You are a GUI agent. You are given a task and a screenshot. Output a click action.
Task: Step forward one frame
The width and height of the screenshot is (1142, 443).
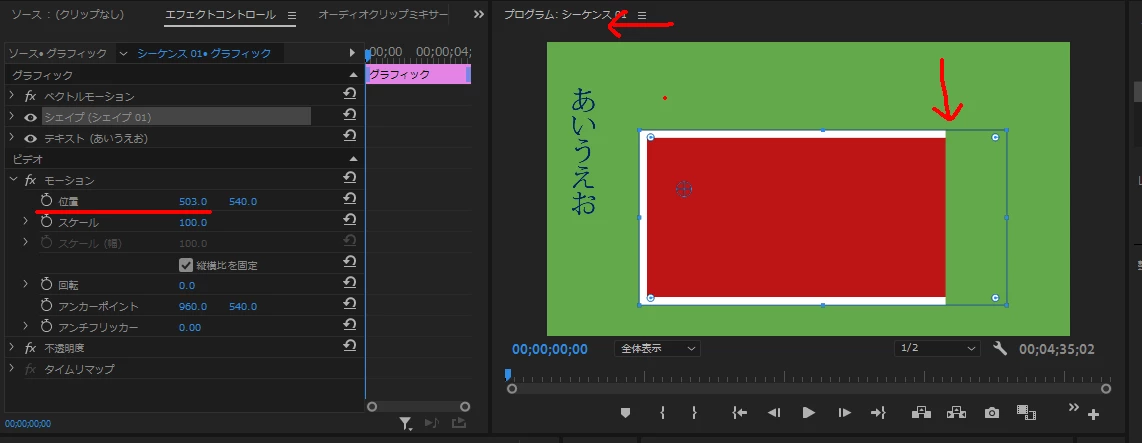point(844,412)
